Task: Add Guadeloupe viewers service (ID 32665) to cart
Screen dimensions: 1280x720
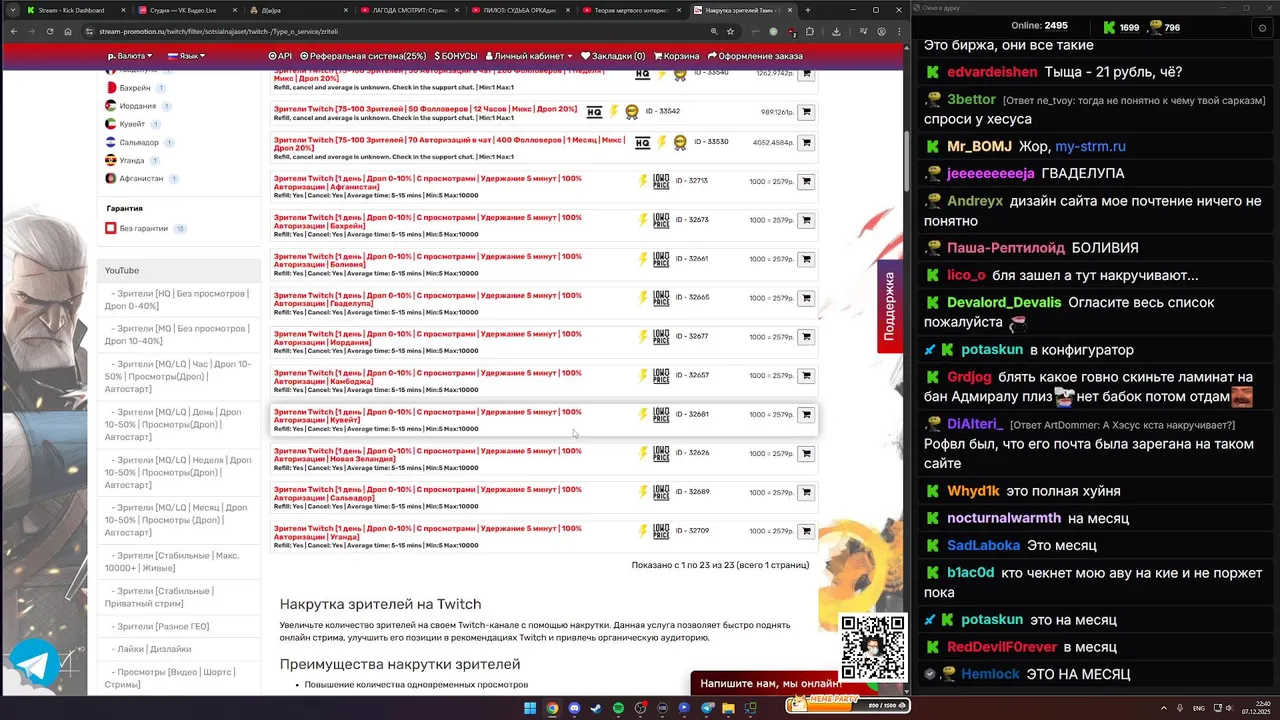Action: 806,298
